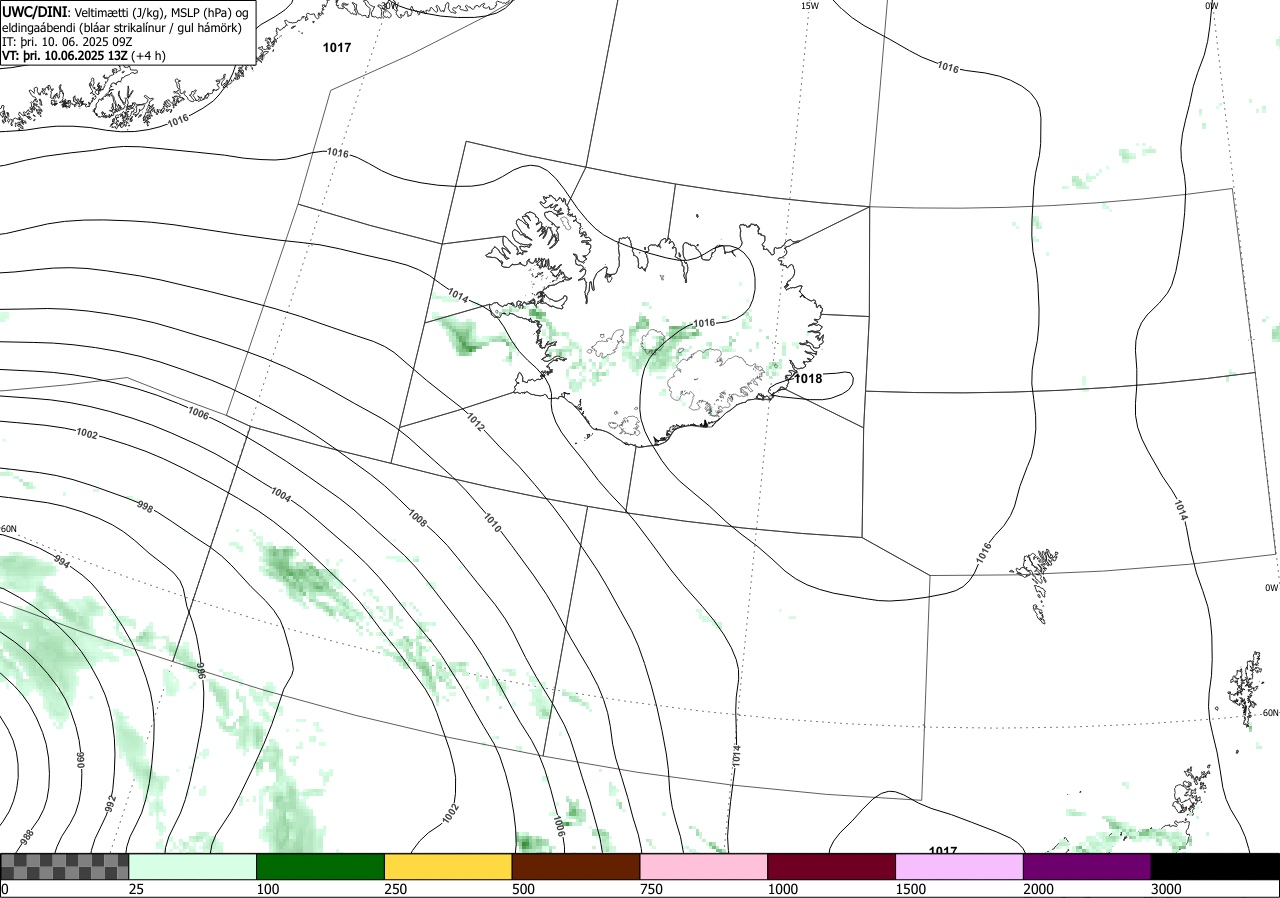The image size is (1280, 898).
Task: Click the 994 isobar label
Action: 62,561
